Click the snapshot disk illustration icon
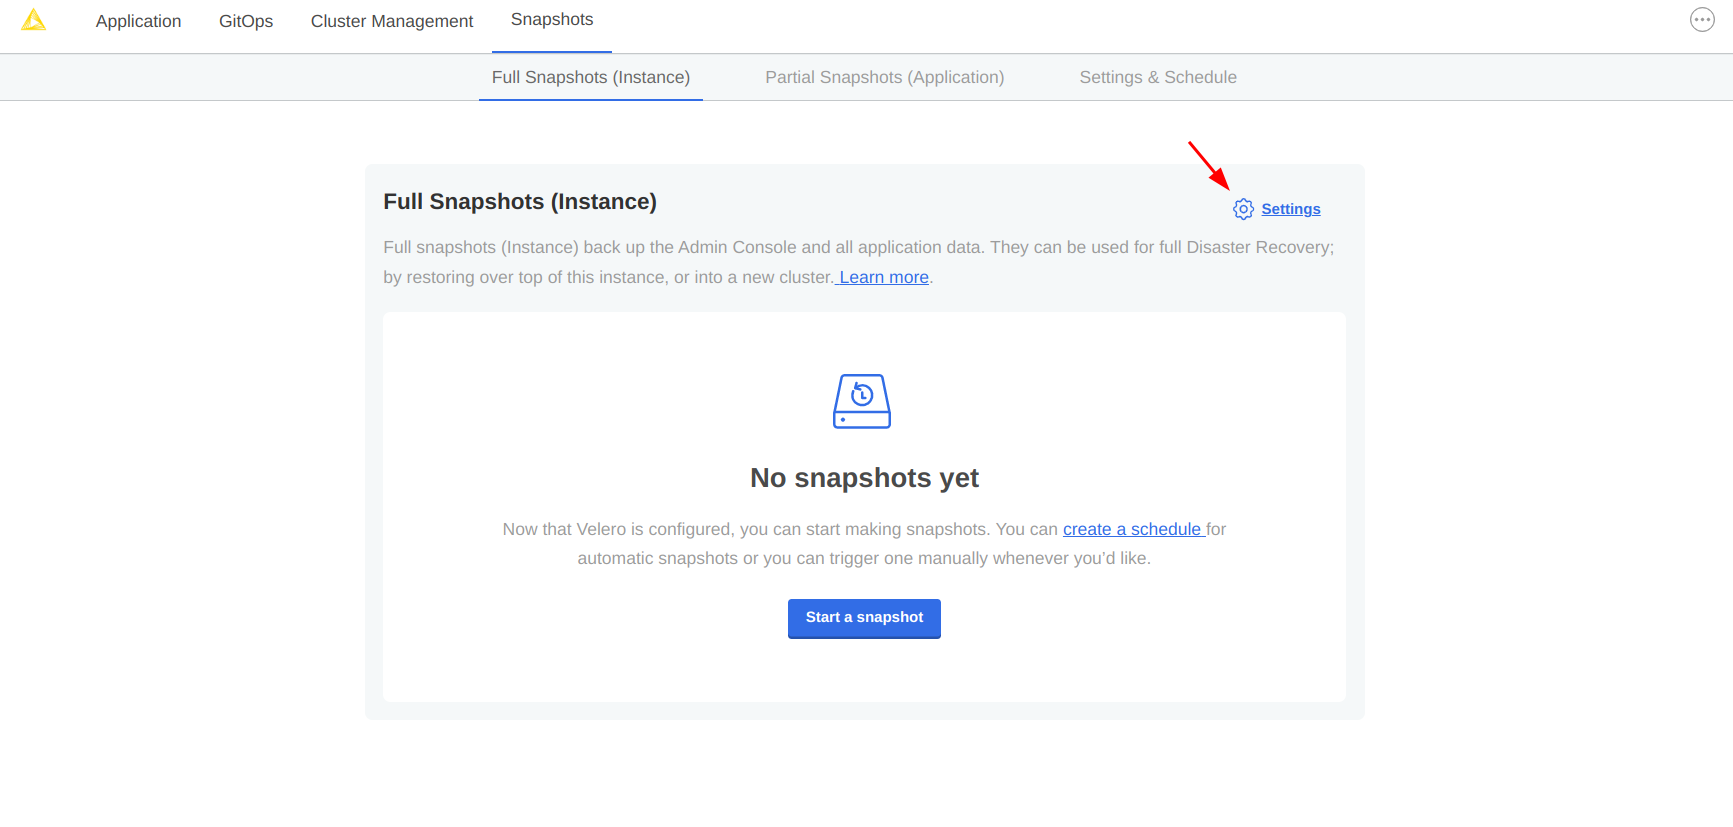 pyautogui.click(x=862, y=401)
